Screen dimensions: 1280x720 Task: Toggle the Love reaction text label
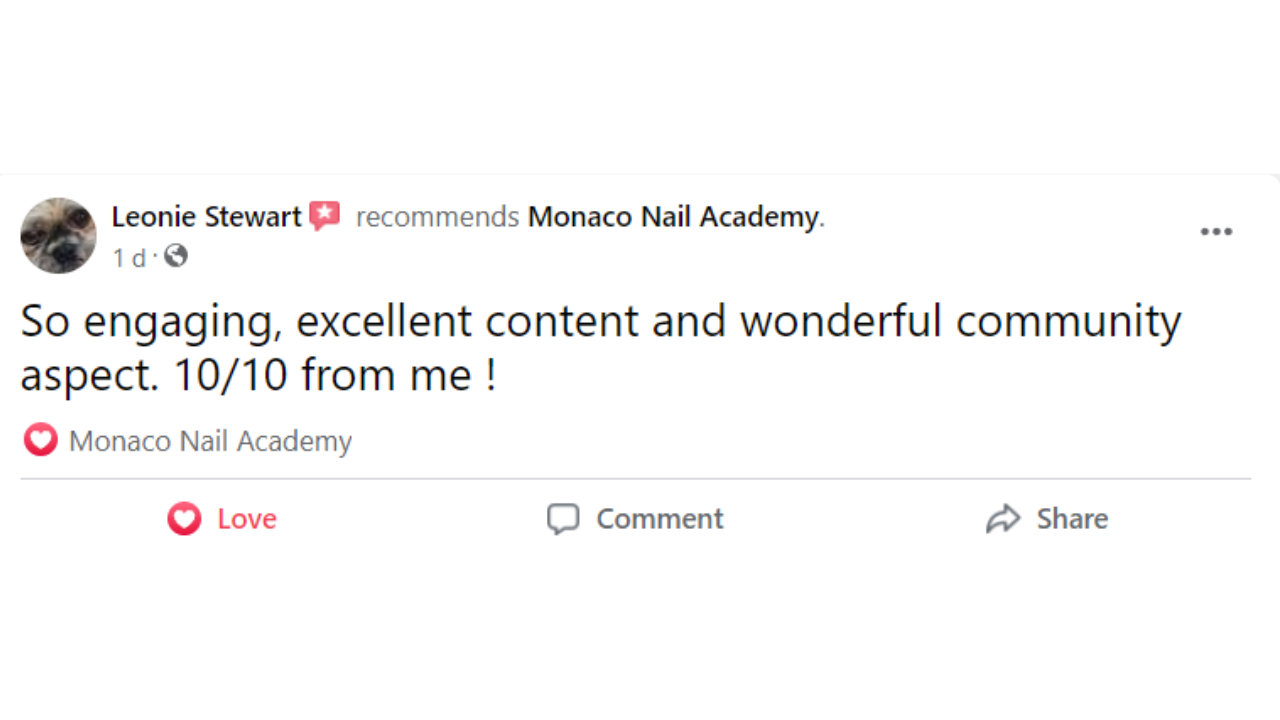(x=247, y=519)
